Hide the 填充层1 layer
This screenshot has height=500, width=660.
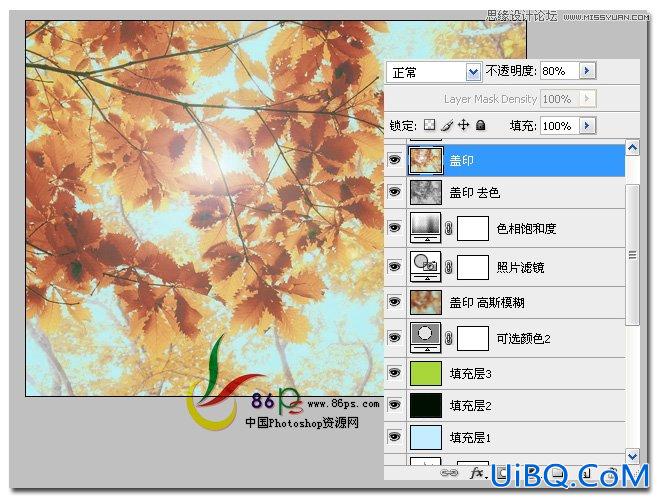[394, 437]
